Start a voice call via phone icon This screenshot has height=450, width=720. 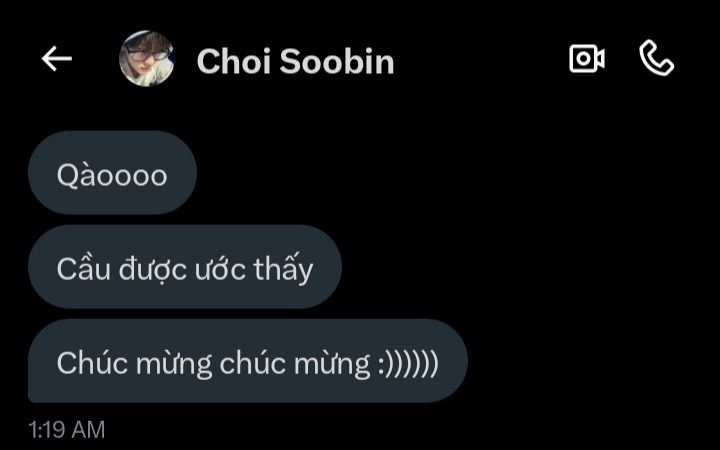tap(657, 57)
